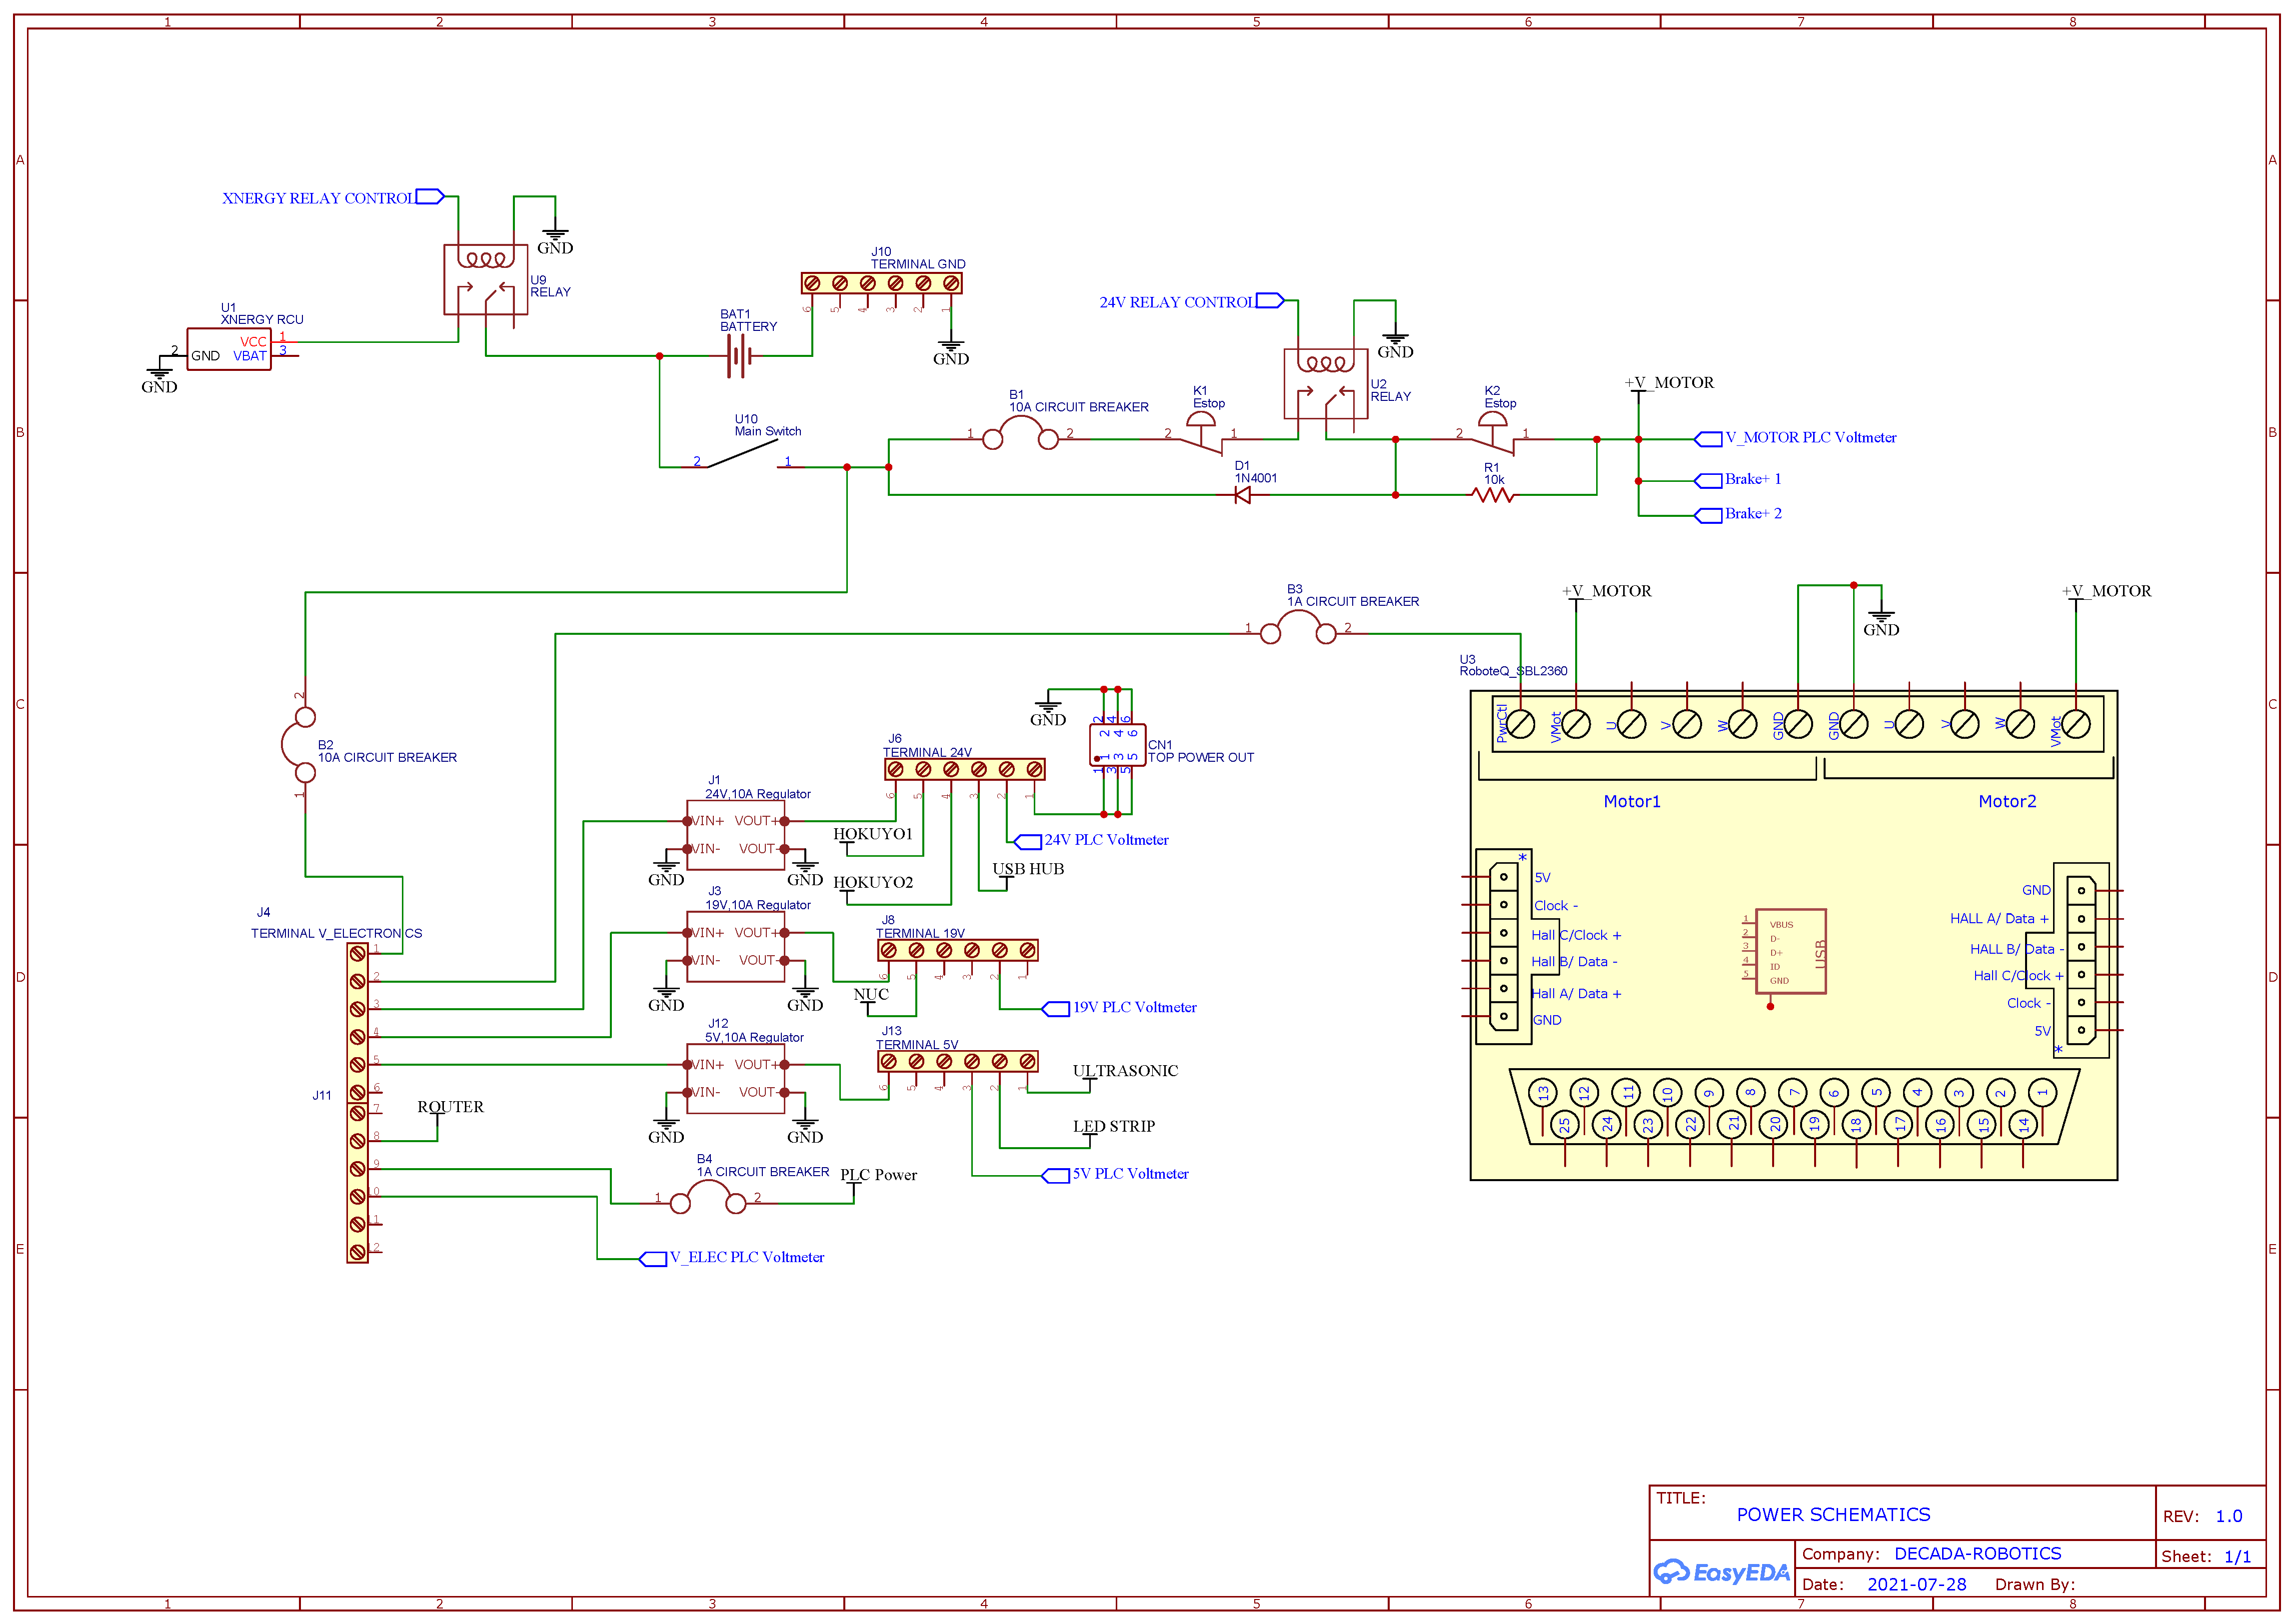This screenshot has height=1624, width=2294.
Task: Select the J1 24V,10A Regulator block
Action: (735, 835)
